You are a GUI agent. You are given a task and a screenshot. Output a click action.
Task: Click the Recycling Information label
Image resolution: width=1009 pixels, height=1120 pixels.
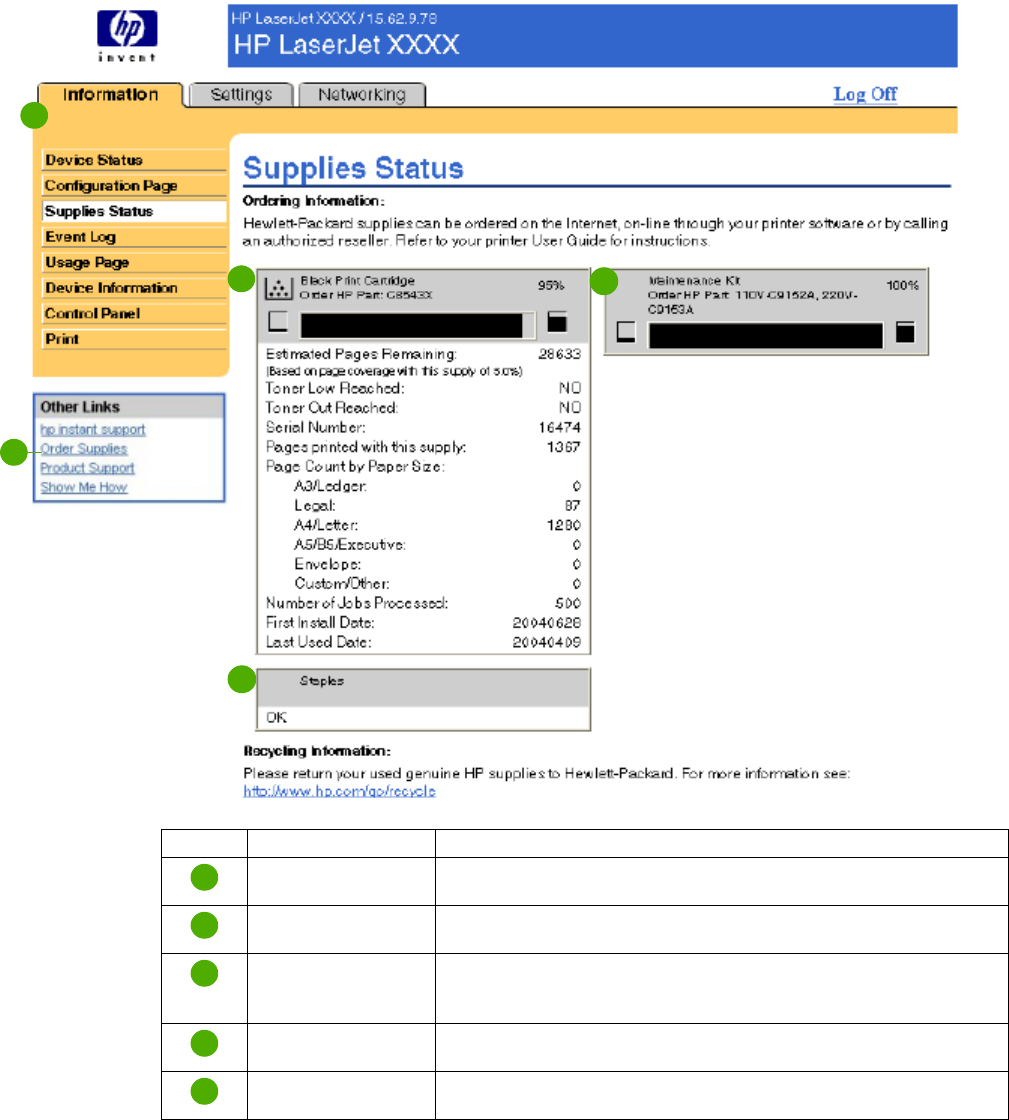pyautogui.click(x=317, y=751)
